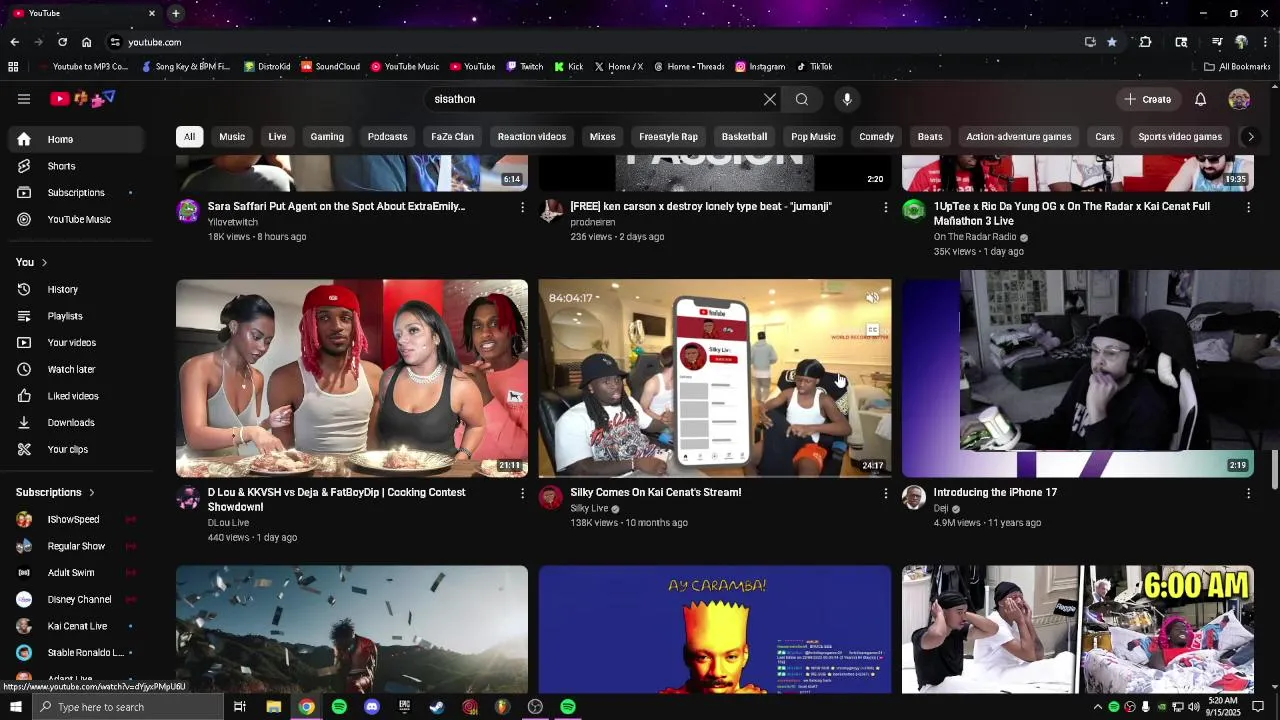Click the Windows Start button
Viewport: 1280px width, 720px height.
tap(15, 707)
